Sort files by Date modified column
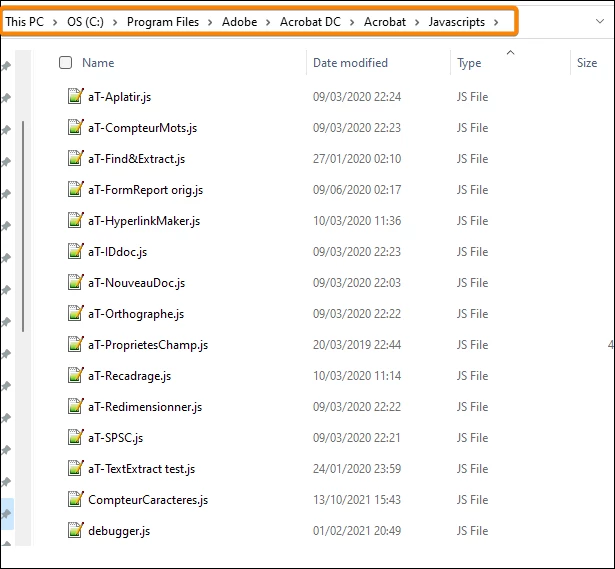615x569 pixels. [350, 63]
